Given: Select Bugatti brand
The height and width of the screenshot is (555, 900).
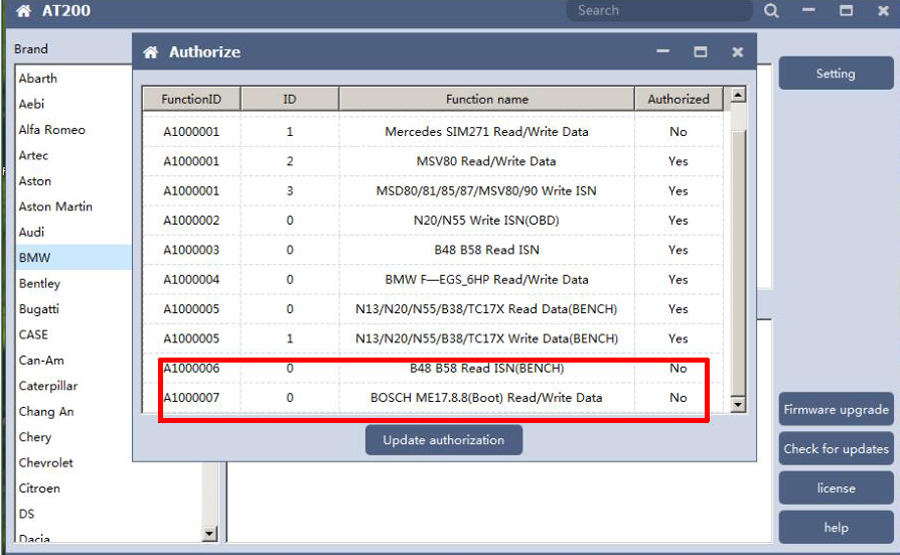Looking at the screenshot, I should click(x=38, y=309).
